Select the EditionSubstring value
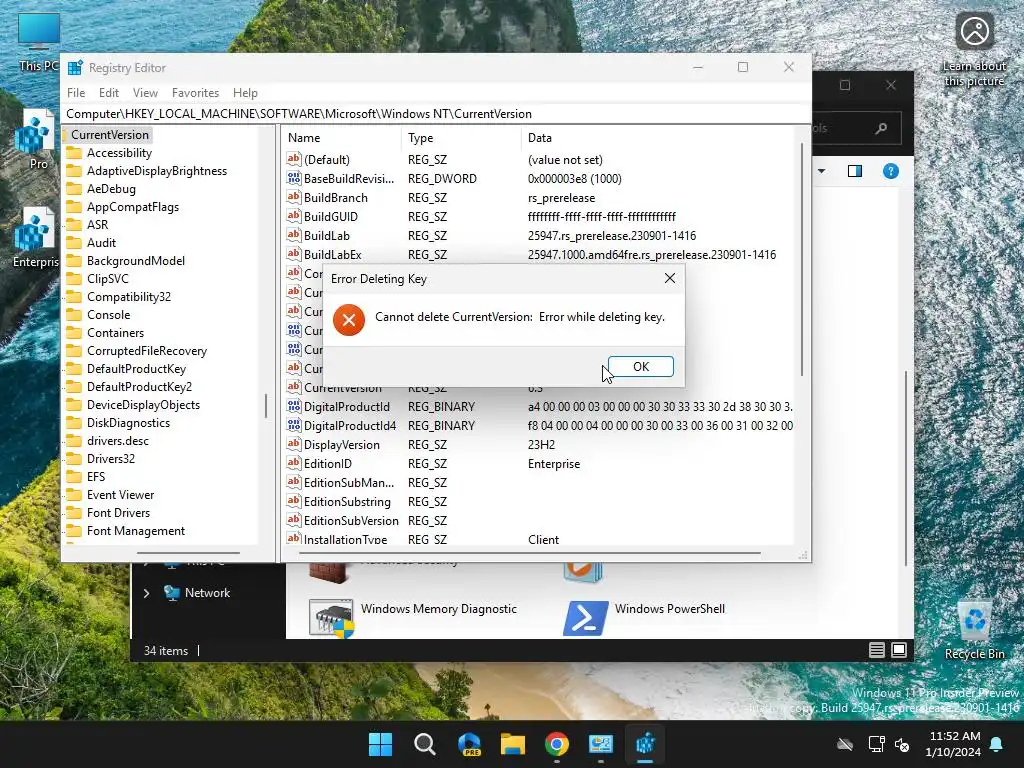Image resolution: width=1024 pixels, height=768 pixels. (347, 501)
